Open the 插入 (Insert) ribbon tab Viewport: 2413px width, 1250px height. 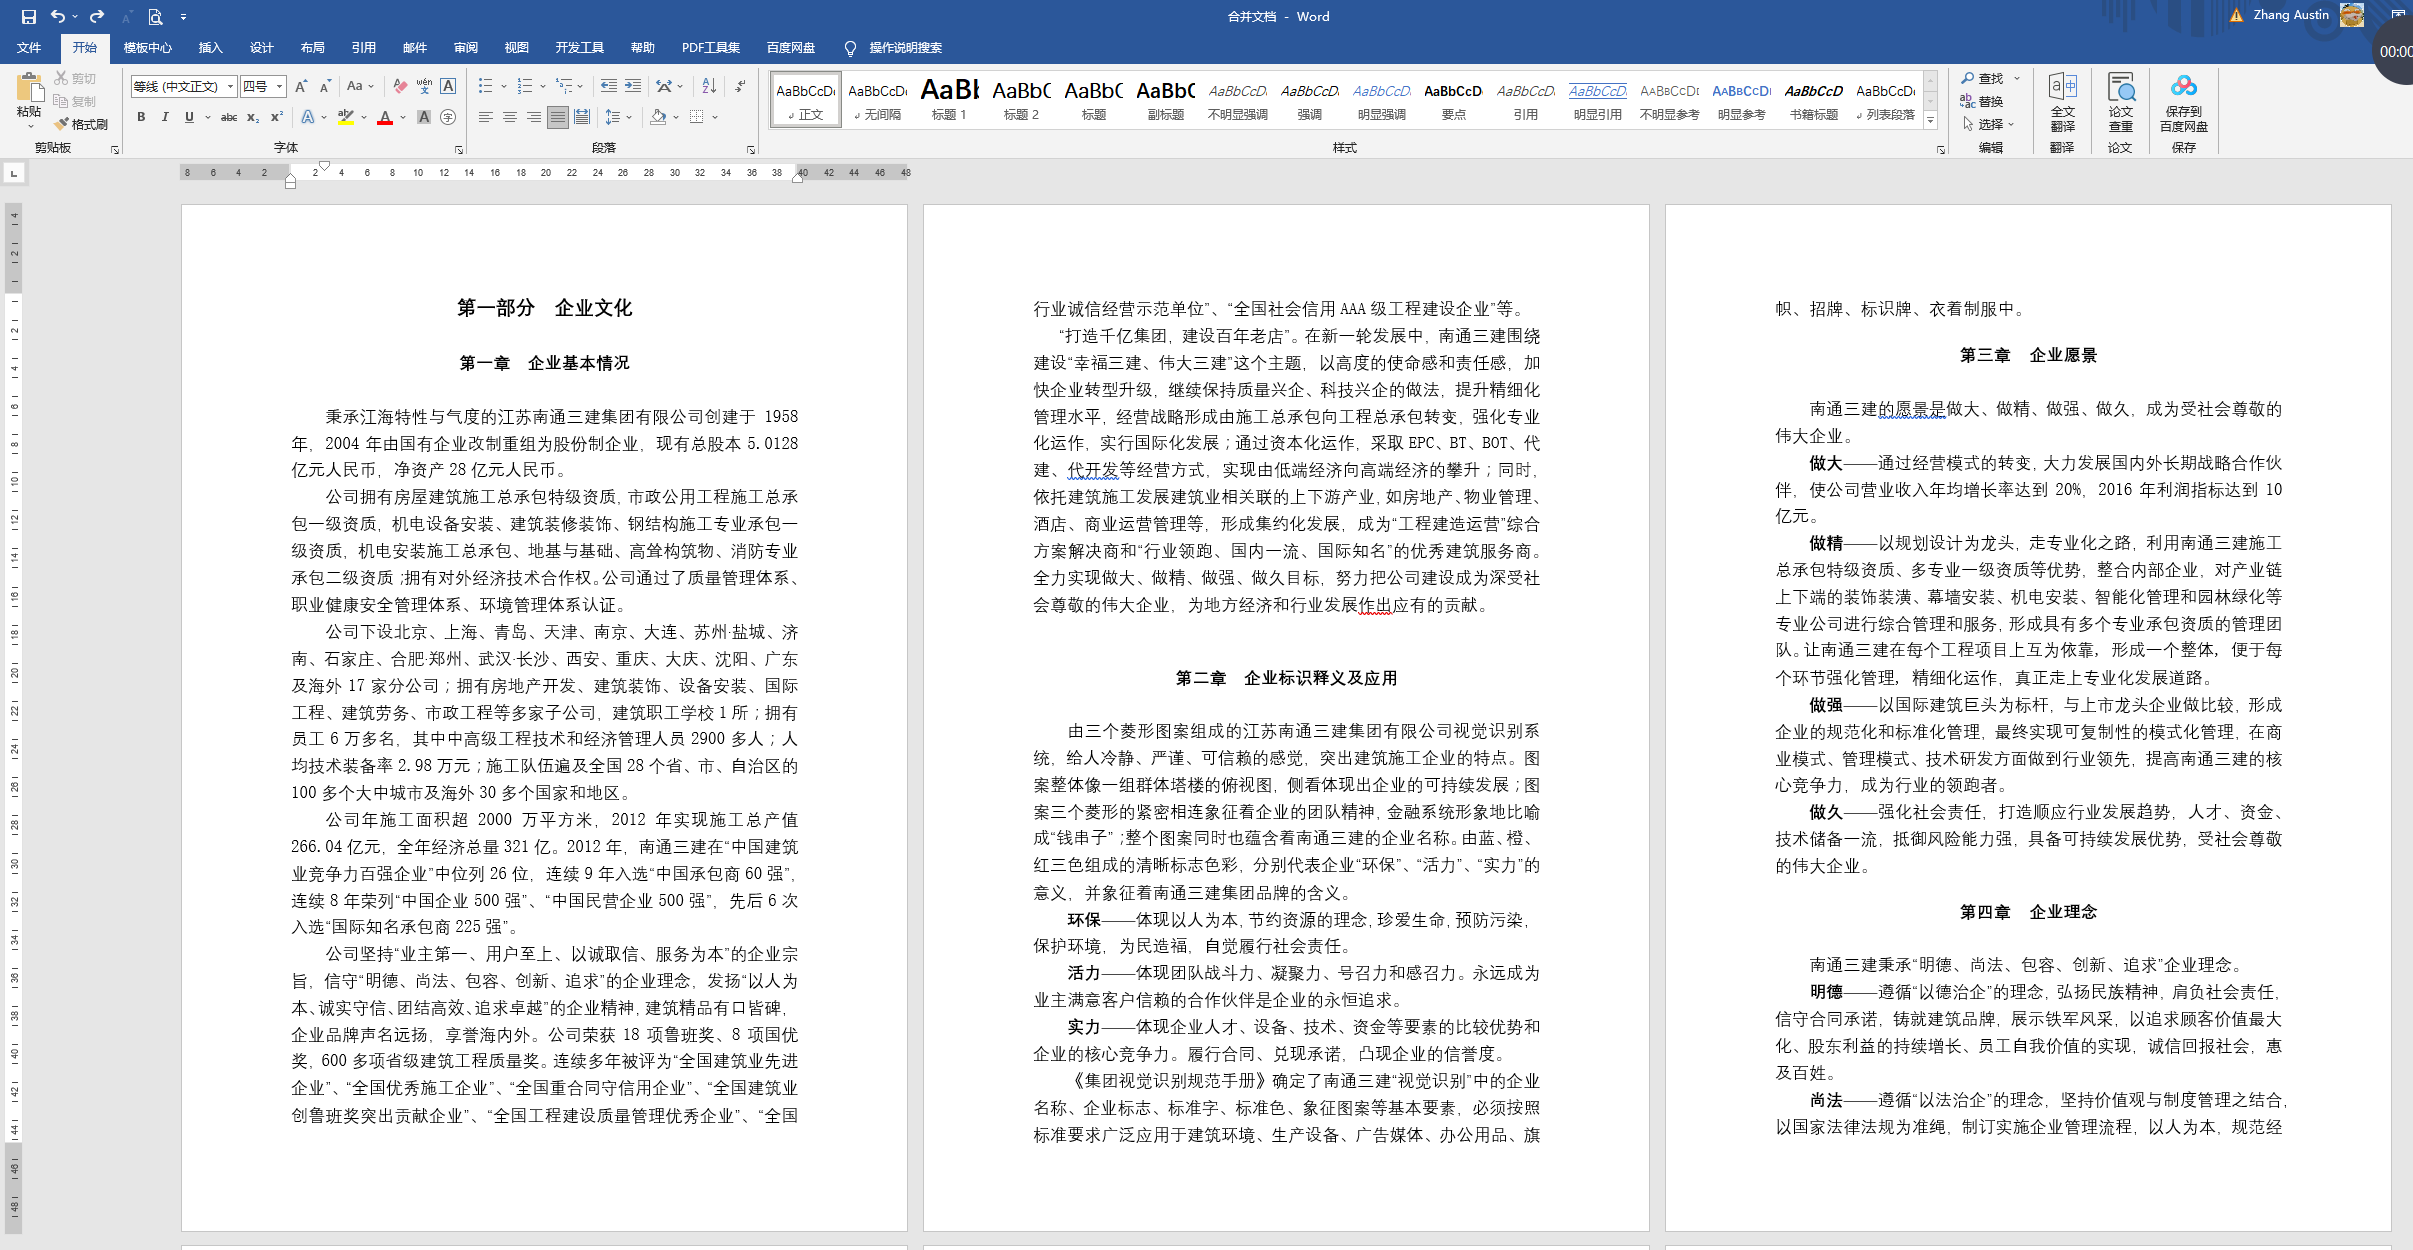coord(210,47)
